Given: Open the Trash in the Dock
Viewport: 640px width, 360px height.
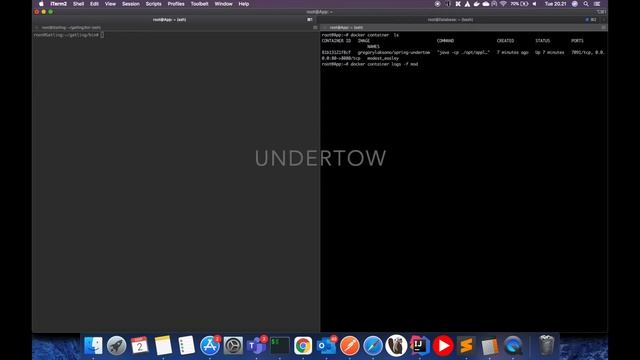Looking at the screenshot, I should click(546, 345).
